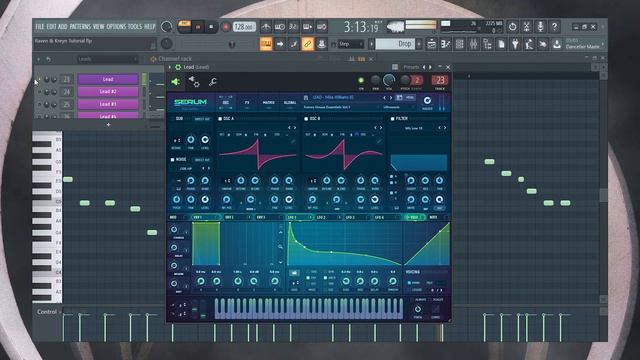Viewport: 640px width, 360px height.
Task: Toggle Pattern/Song mode switch
Action: pyautogui.click(x=184, y=27)
